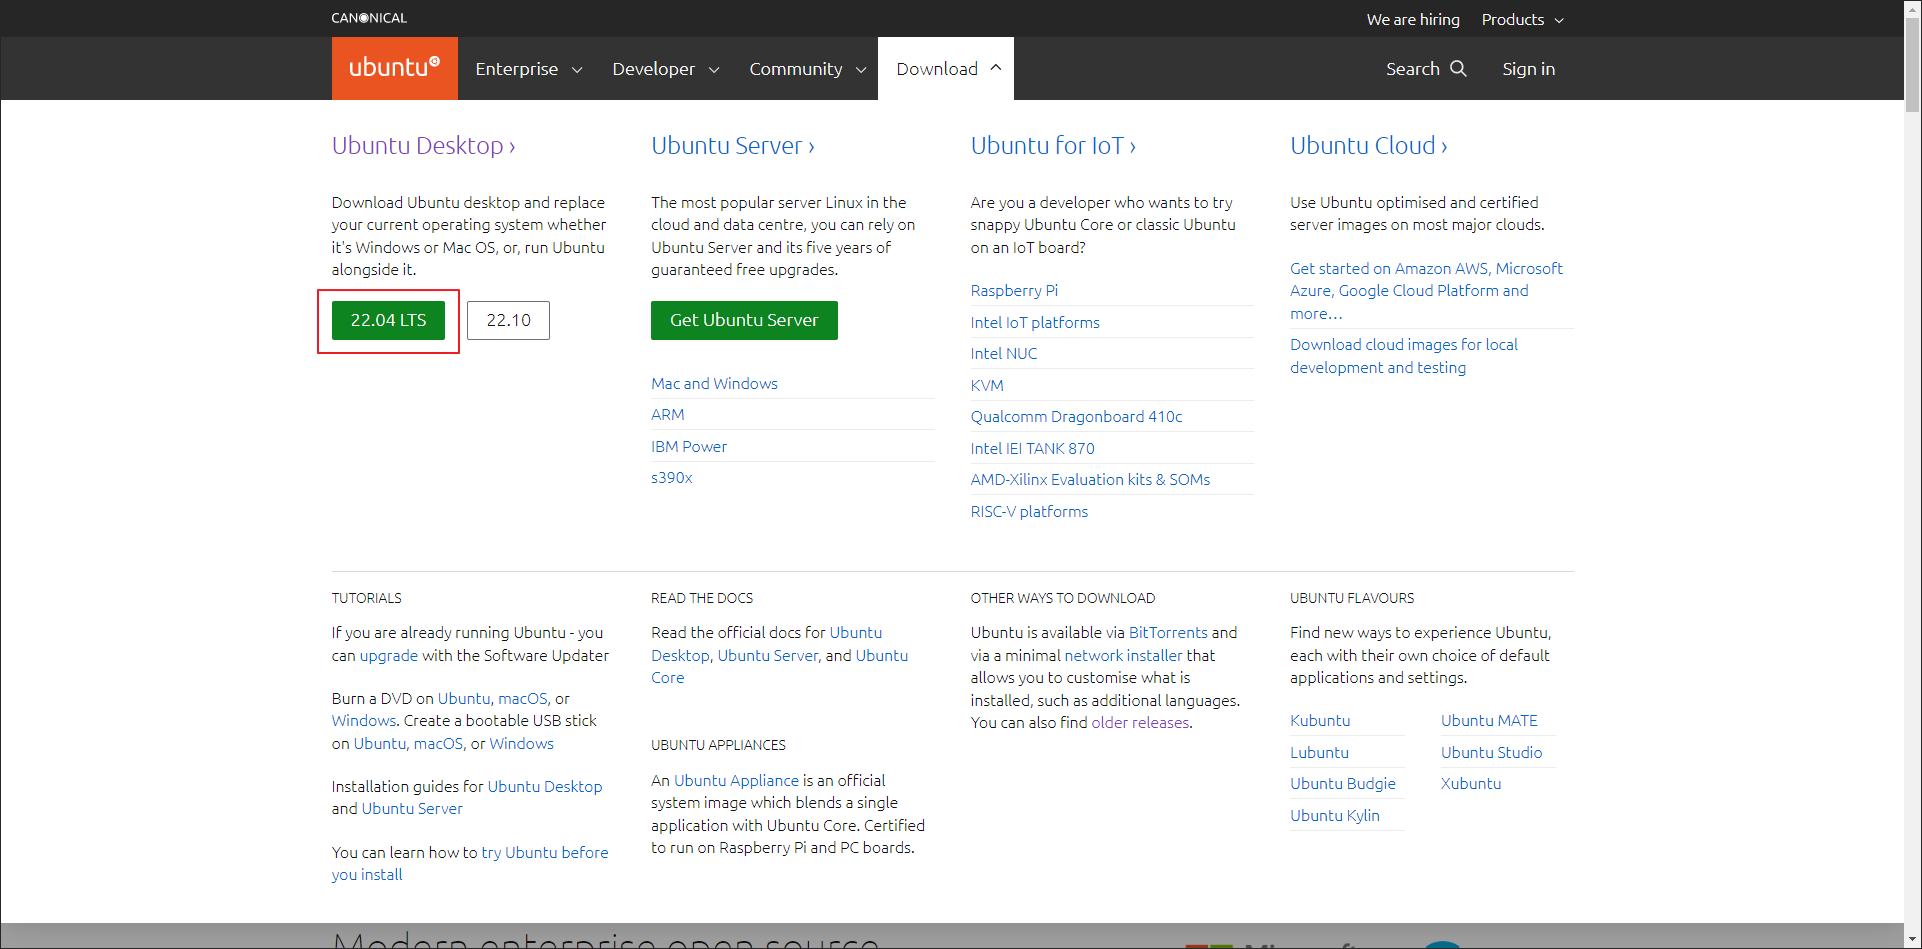The height and width of the screenshot is (949, 1922).
Task: Open the IBM Power link
Action: 689,446
